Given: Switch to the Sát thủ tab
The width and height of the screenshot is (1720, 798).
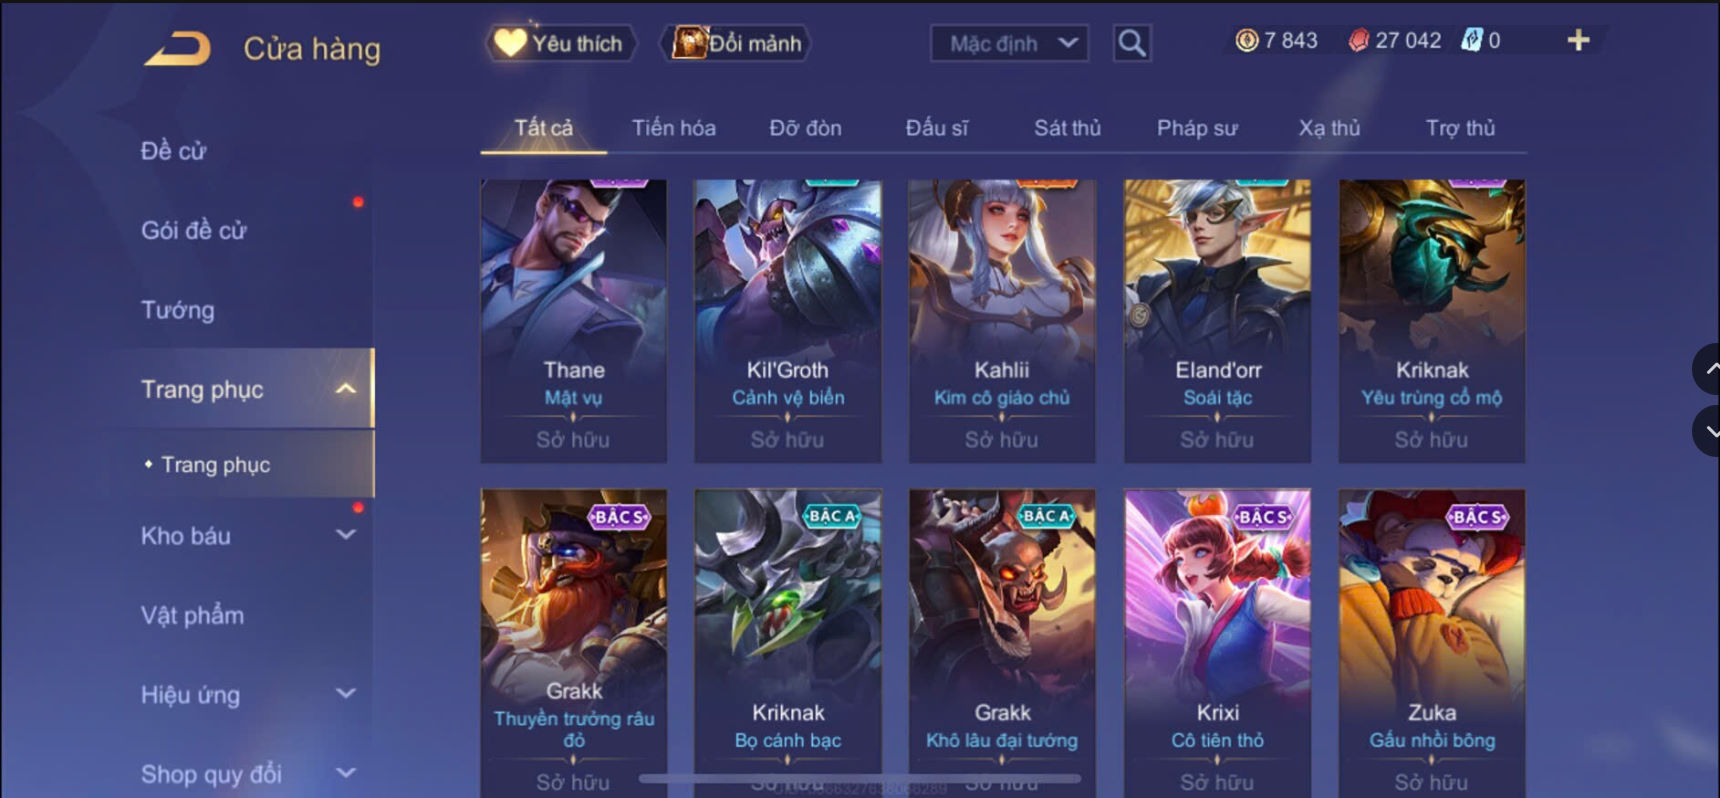Looking at the screenshot, I should (x=1067, y=128).
